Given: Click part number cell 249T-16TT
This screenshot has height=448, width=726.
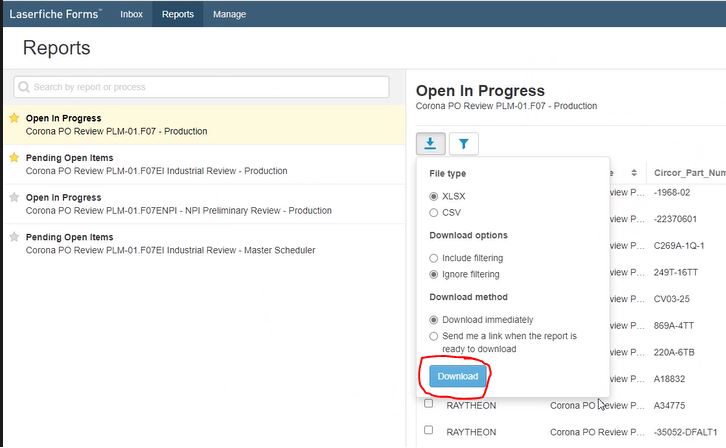Looking at the screenshot, I should click(x=676, y=273).
